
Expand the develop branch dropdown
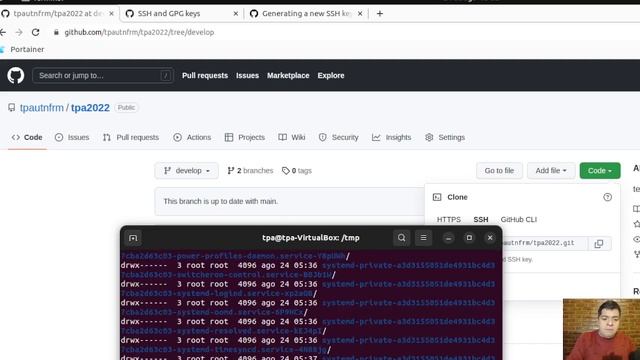pos(187,171)
